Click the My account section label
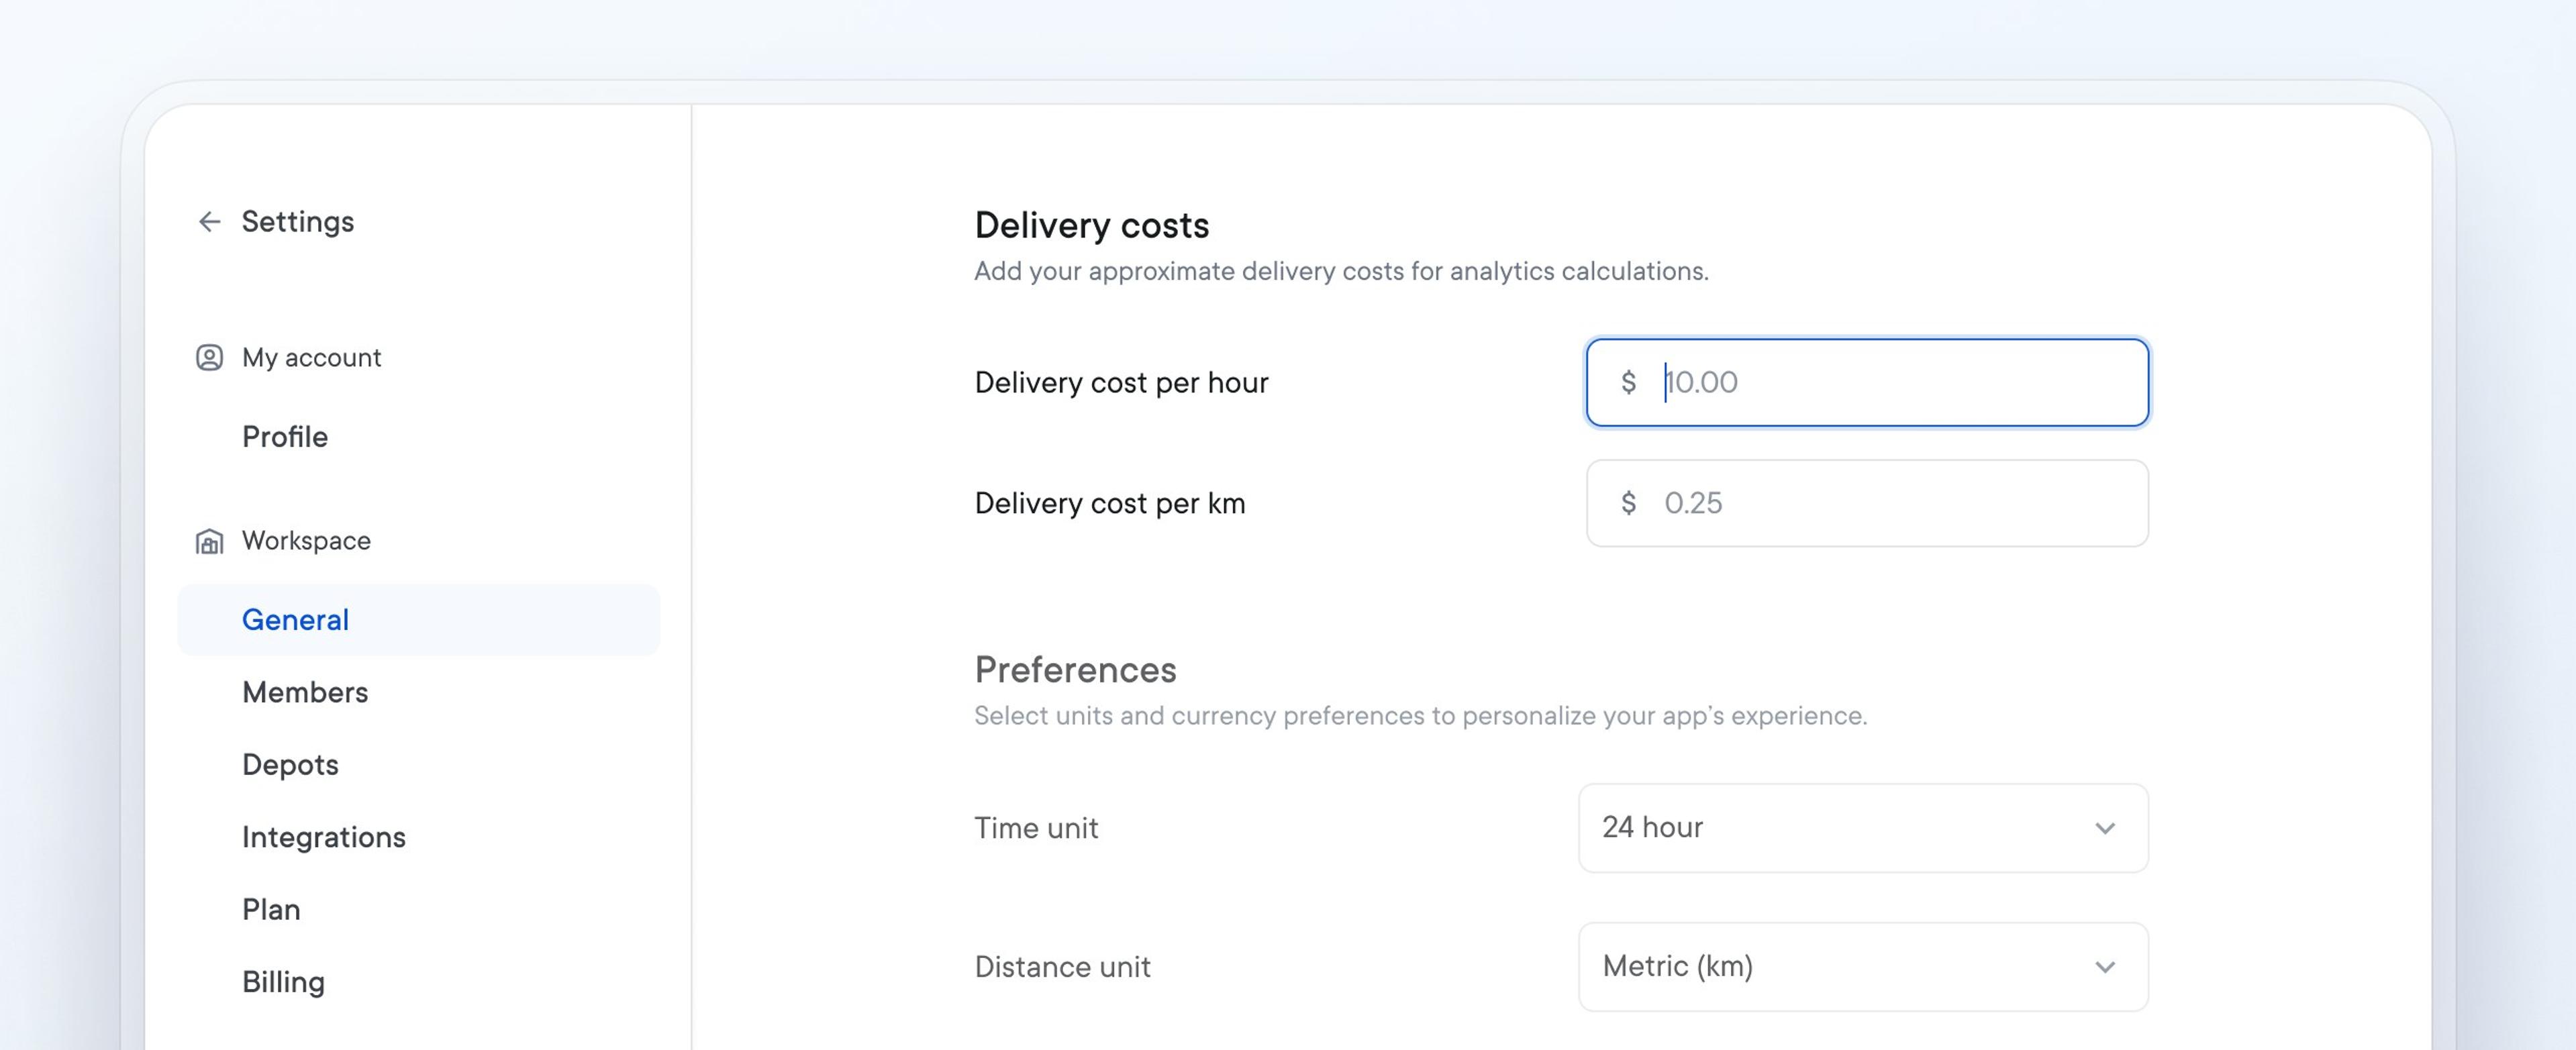The height and width of the screenshot is (1050, 2576). pos(311,357)
